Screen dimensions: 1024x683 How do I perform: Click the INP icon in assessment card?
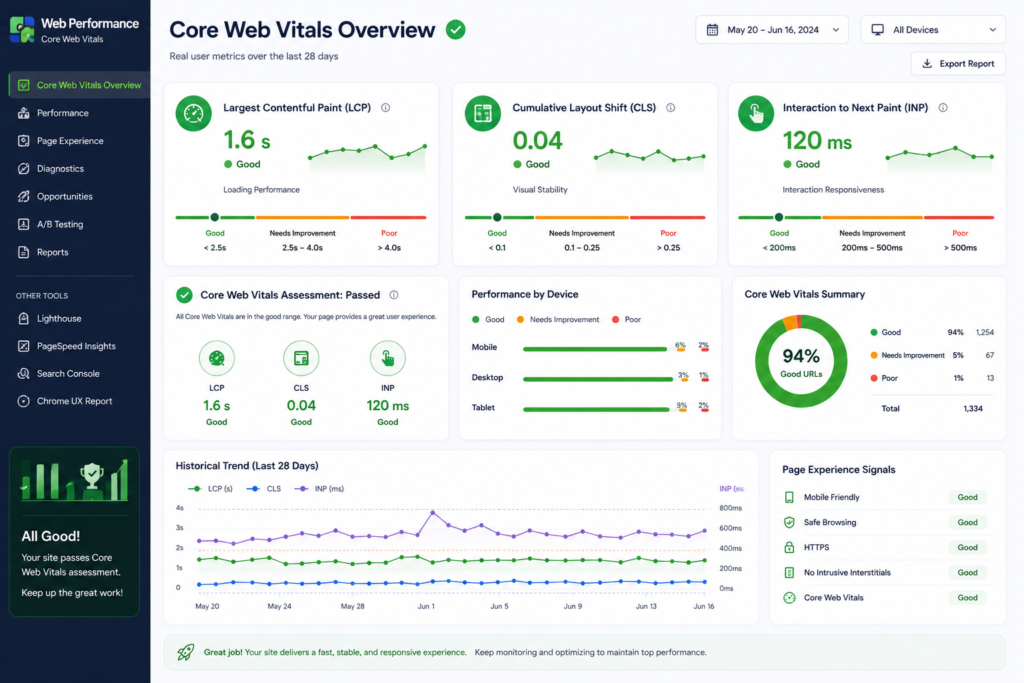pos(388,358)
